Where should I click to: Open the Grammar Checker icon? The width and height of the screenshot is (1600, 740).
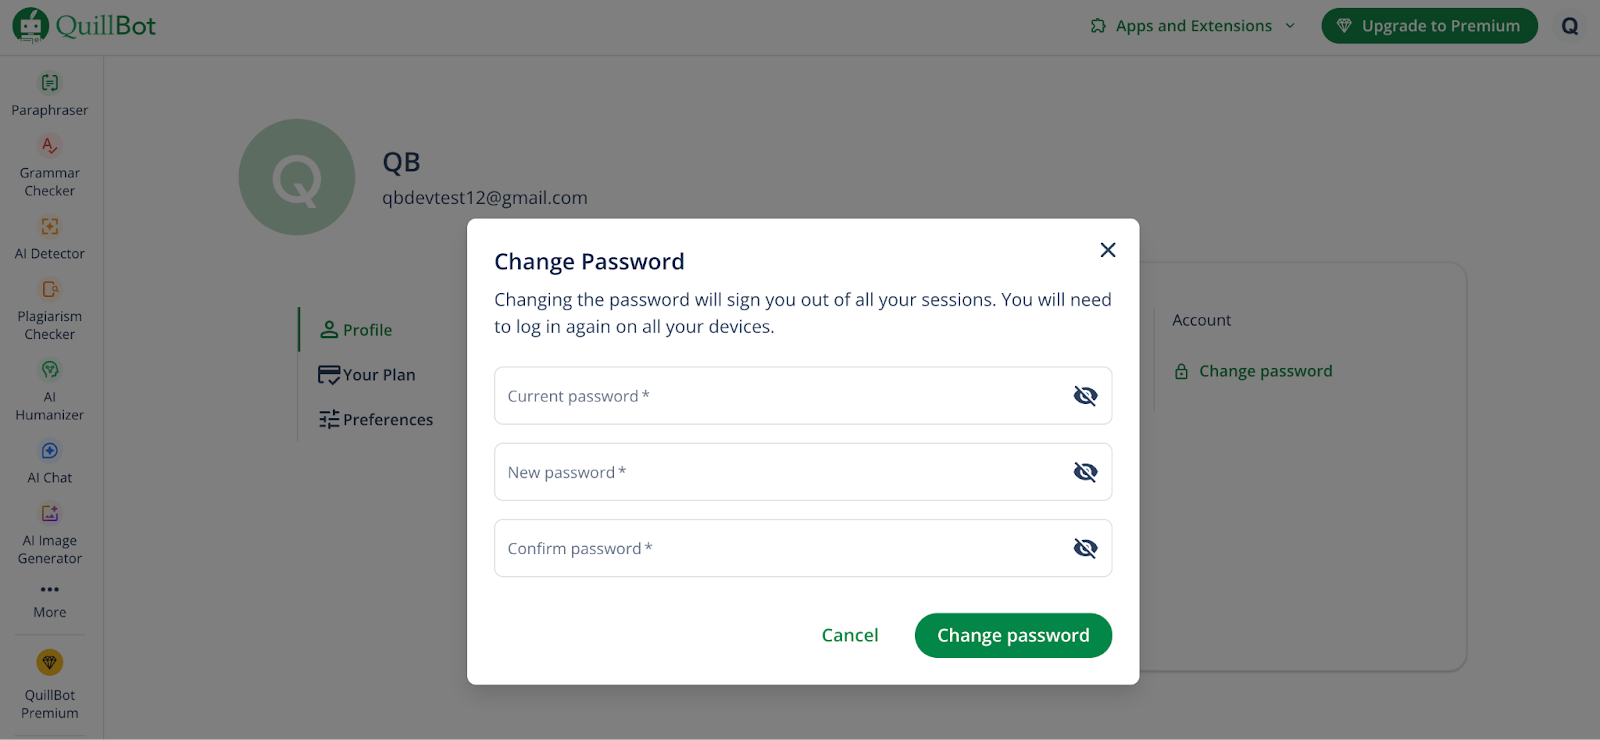tap(50, 146)
